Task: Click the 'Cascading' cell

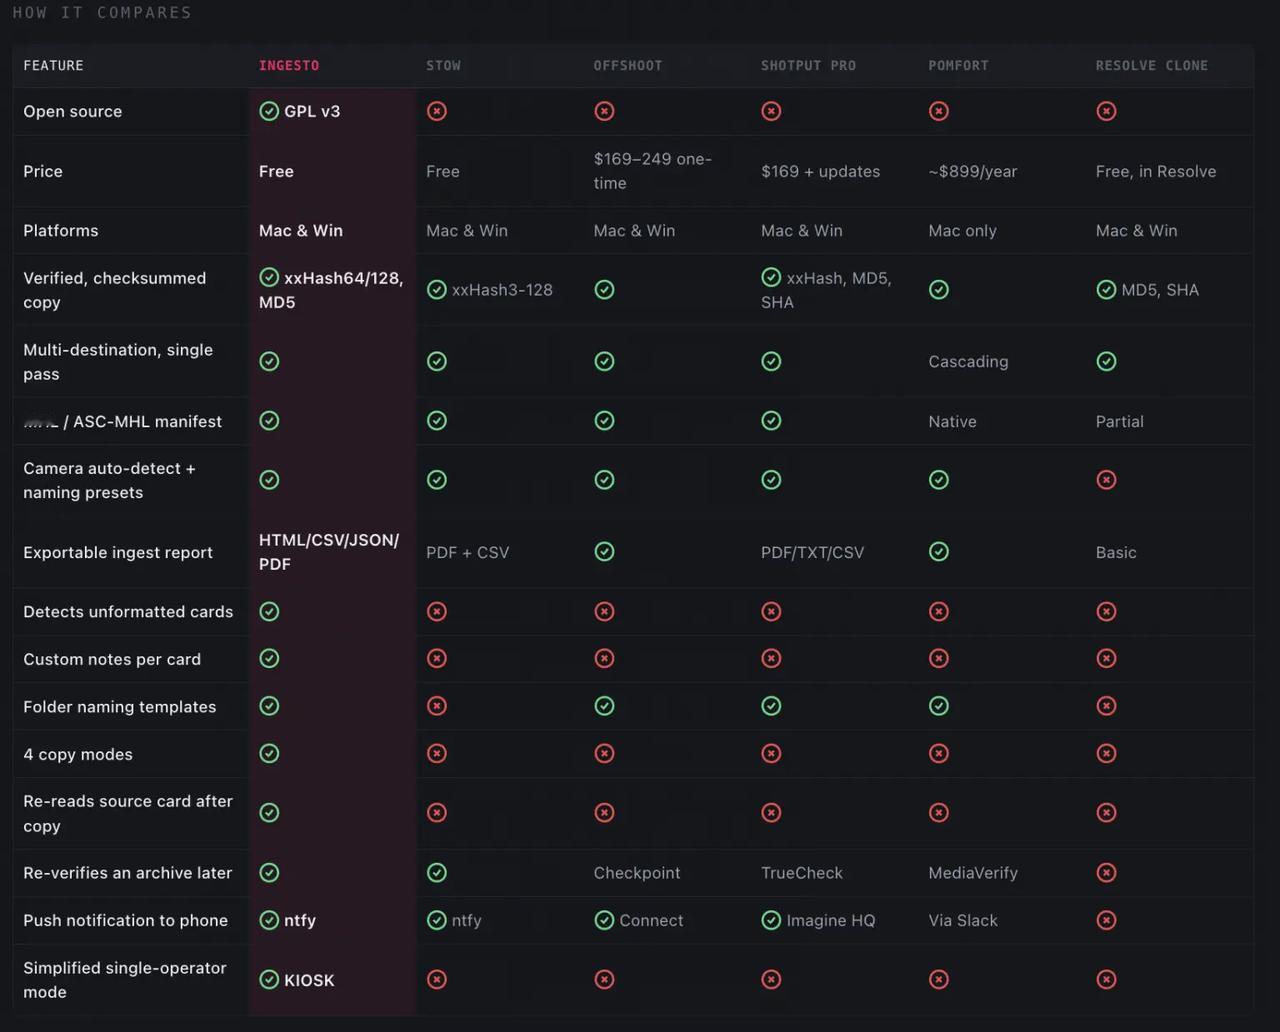Action: 968,362
